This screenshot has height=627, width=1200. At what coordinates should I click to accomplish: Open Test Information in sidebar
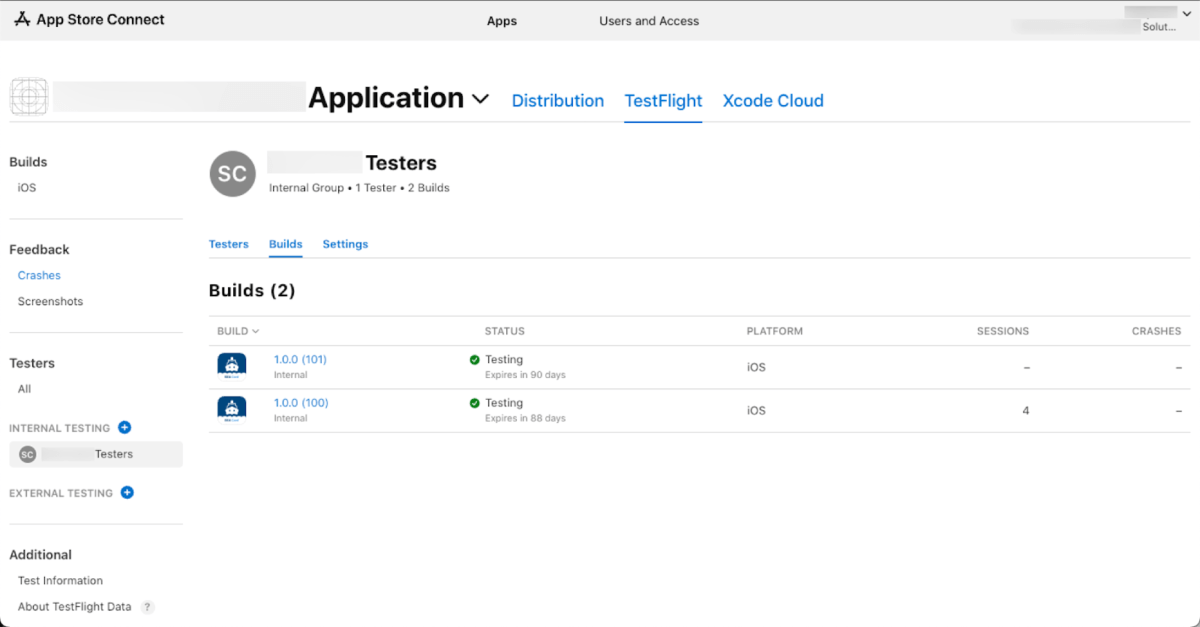click(x=60, y=580)
